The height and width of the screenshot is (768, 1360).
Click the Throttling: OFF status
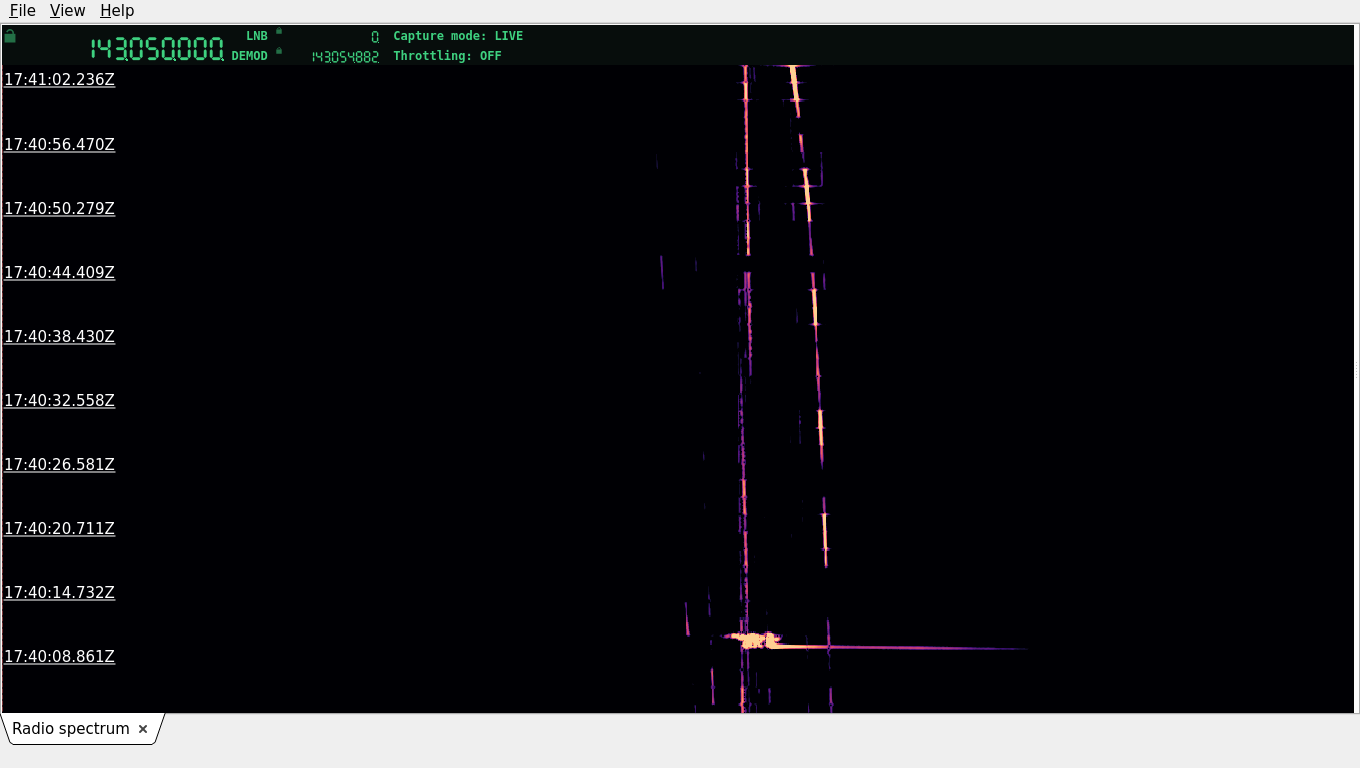(447, 56)
